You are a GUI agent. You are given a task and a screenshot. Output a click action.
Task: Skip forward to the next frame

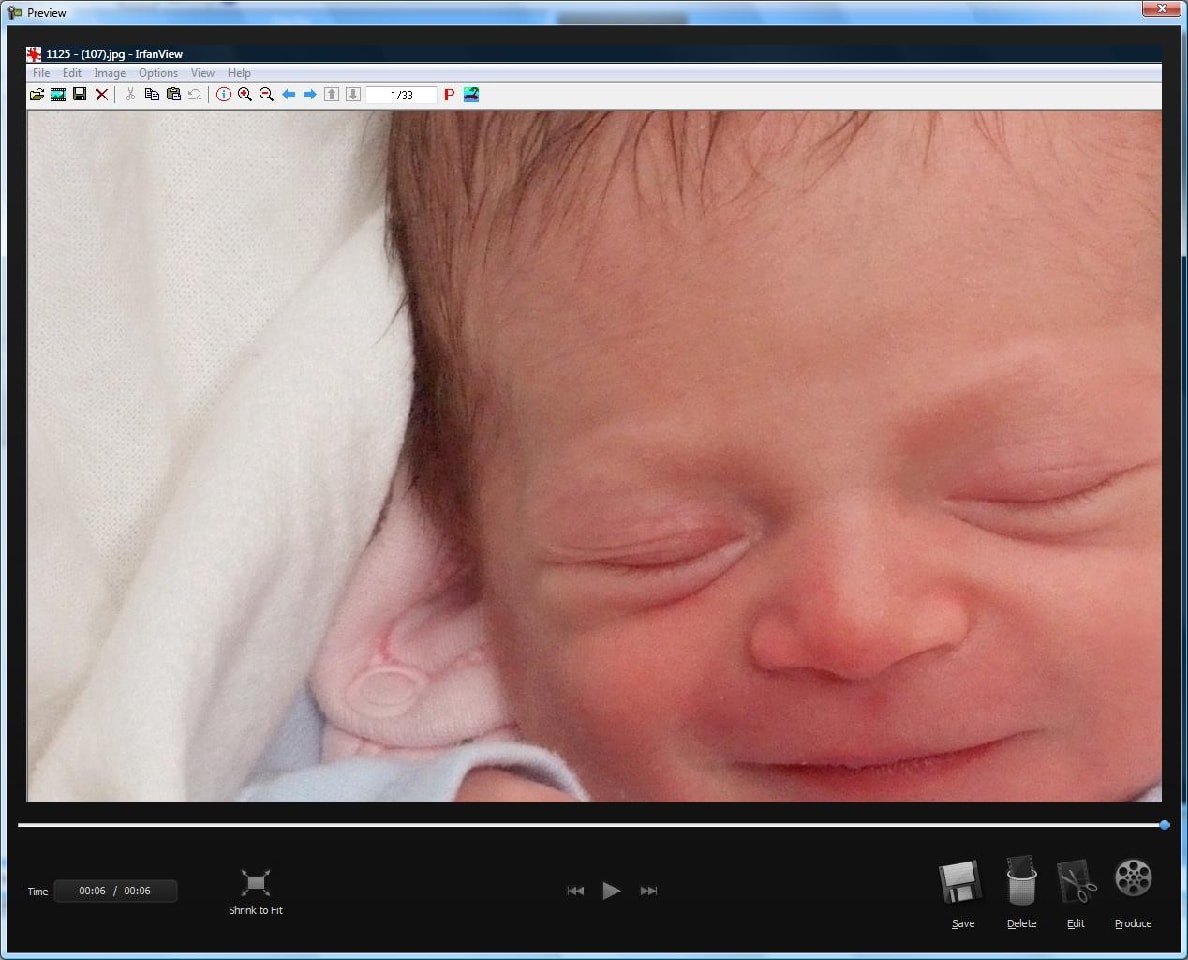coord(649,891)
